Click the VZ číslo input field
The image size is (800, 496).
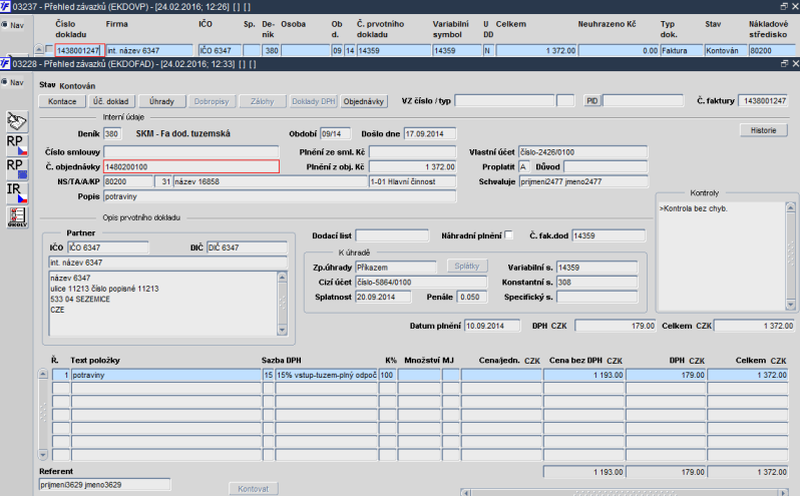click(504, 101)
